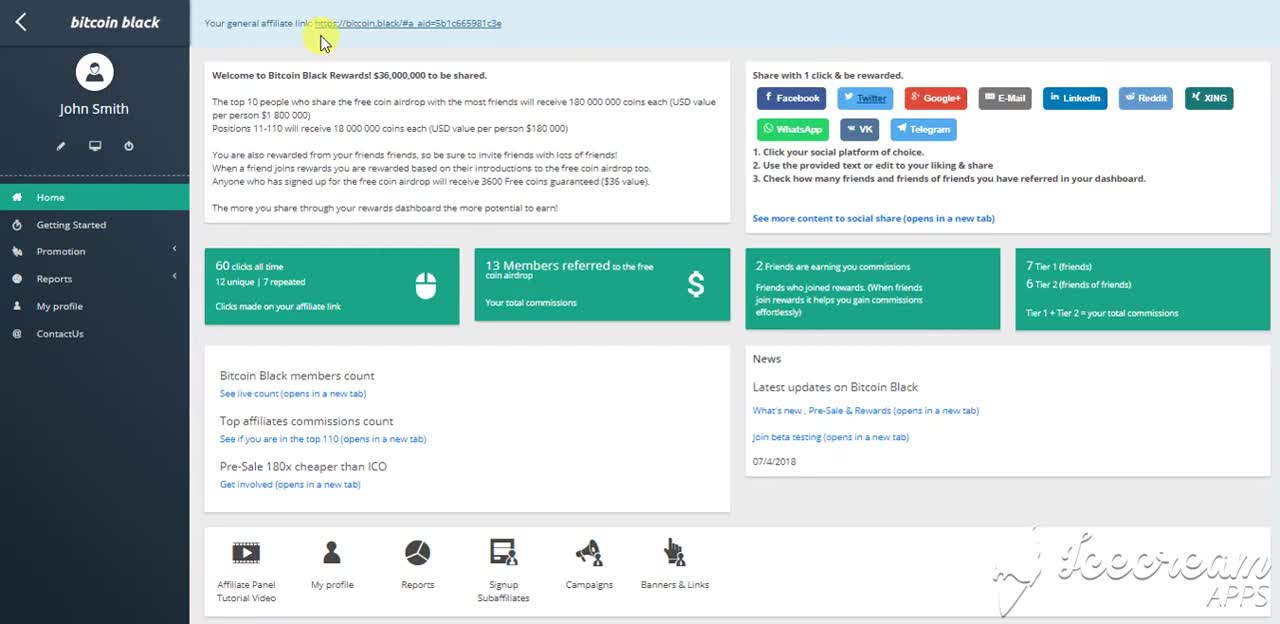Screen dimensions: 1280x624
Task: Go to My profile in sidebar
Action: click(94, 306)
